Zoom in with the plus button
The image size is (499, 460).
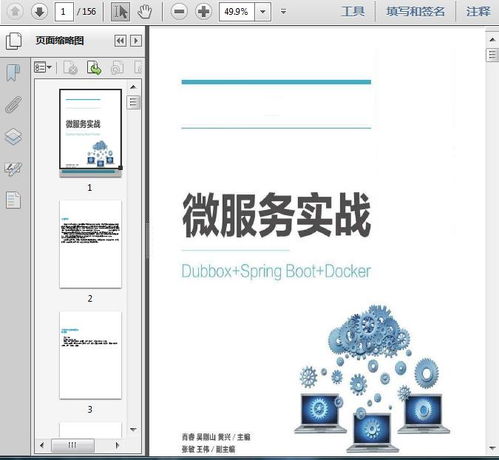203,12
